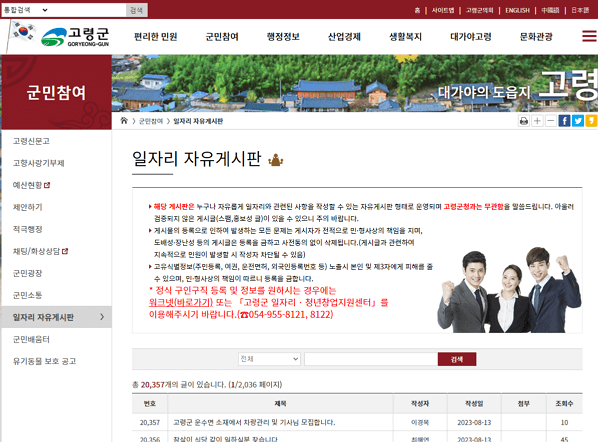The width and height of the screenshot is (598, 442).
Task: Open the hamburger full menu icon
Action: tap(589, 36)
